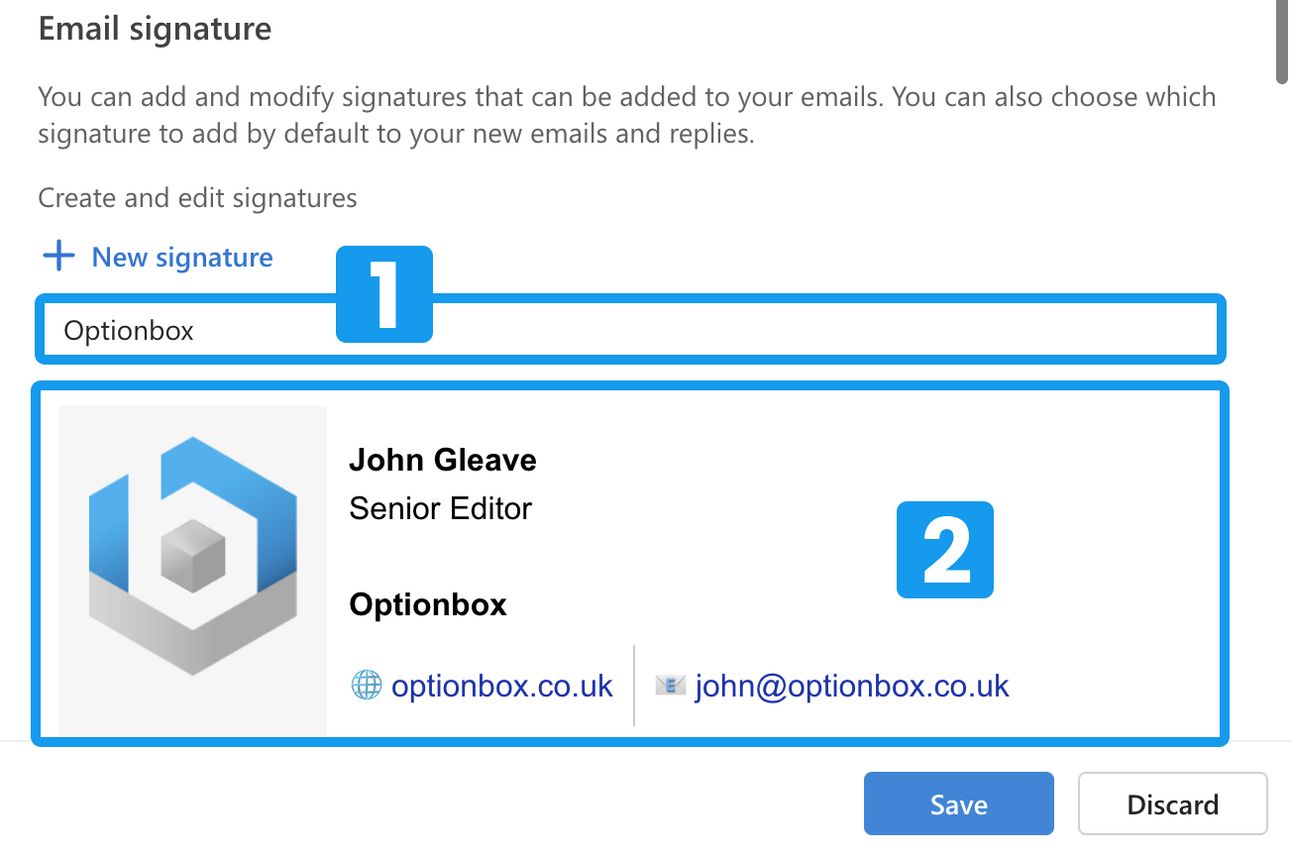
Task: Click the Email signature heading
Action: click(x=155, y=28)
